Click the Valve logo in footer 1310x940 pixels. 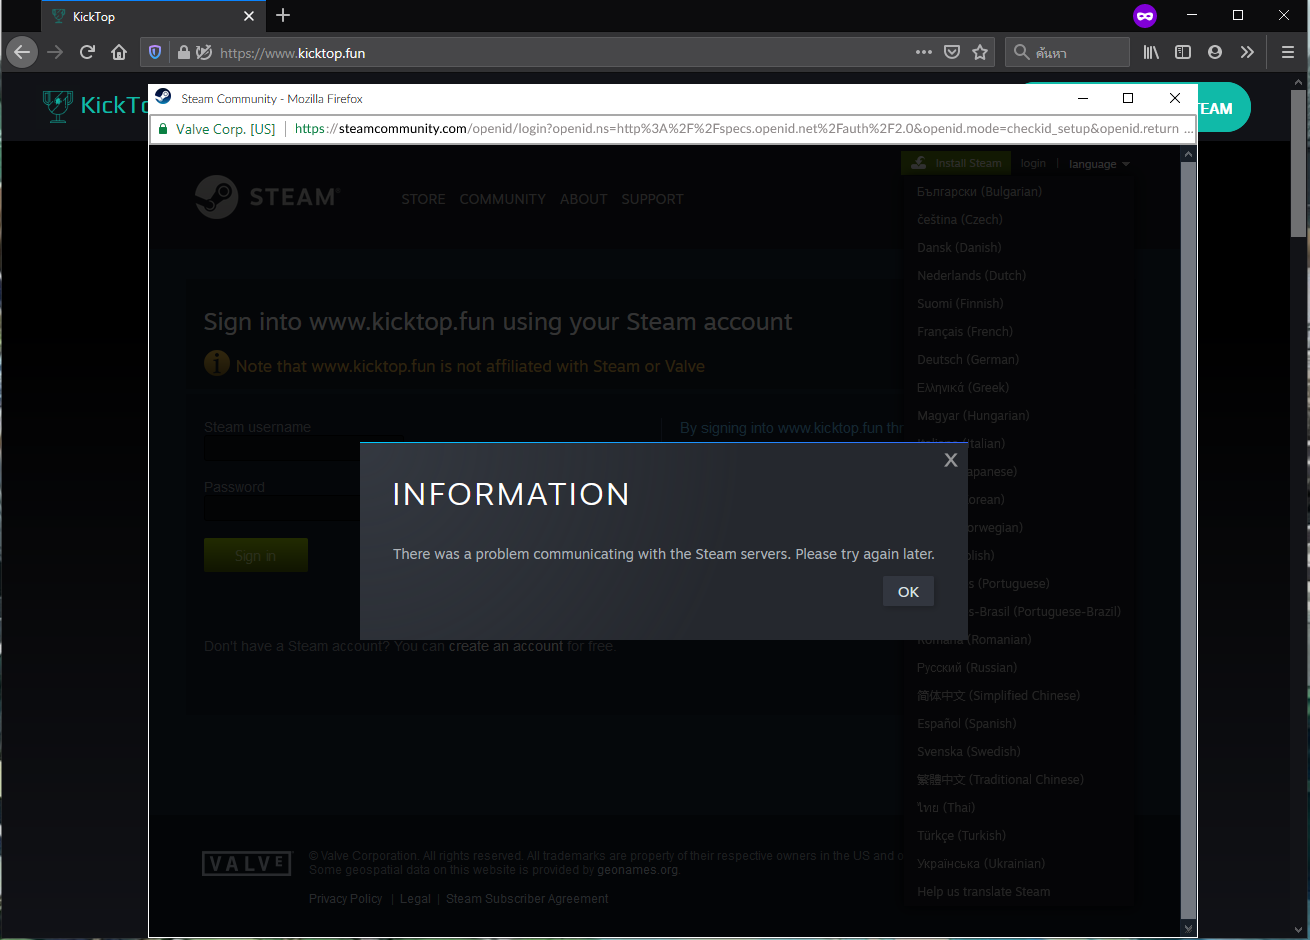pyautogui.click(x=247, y=863)
